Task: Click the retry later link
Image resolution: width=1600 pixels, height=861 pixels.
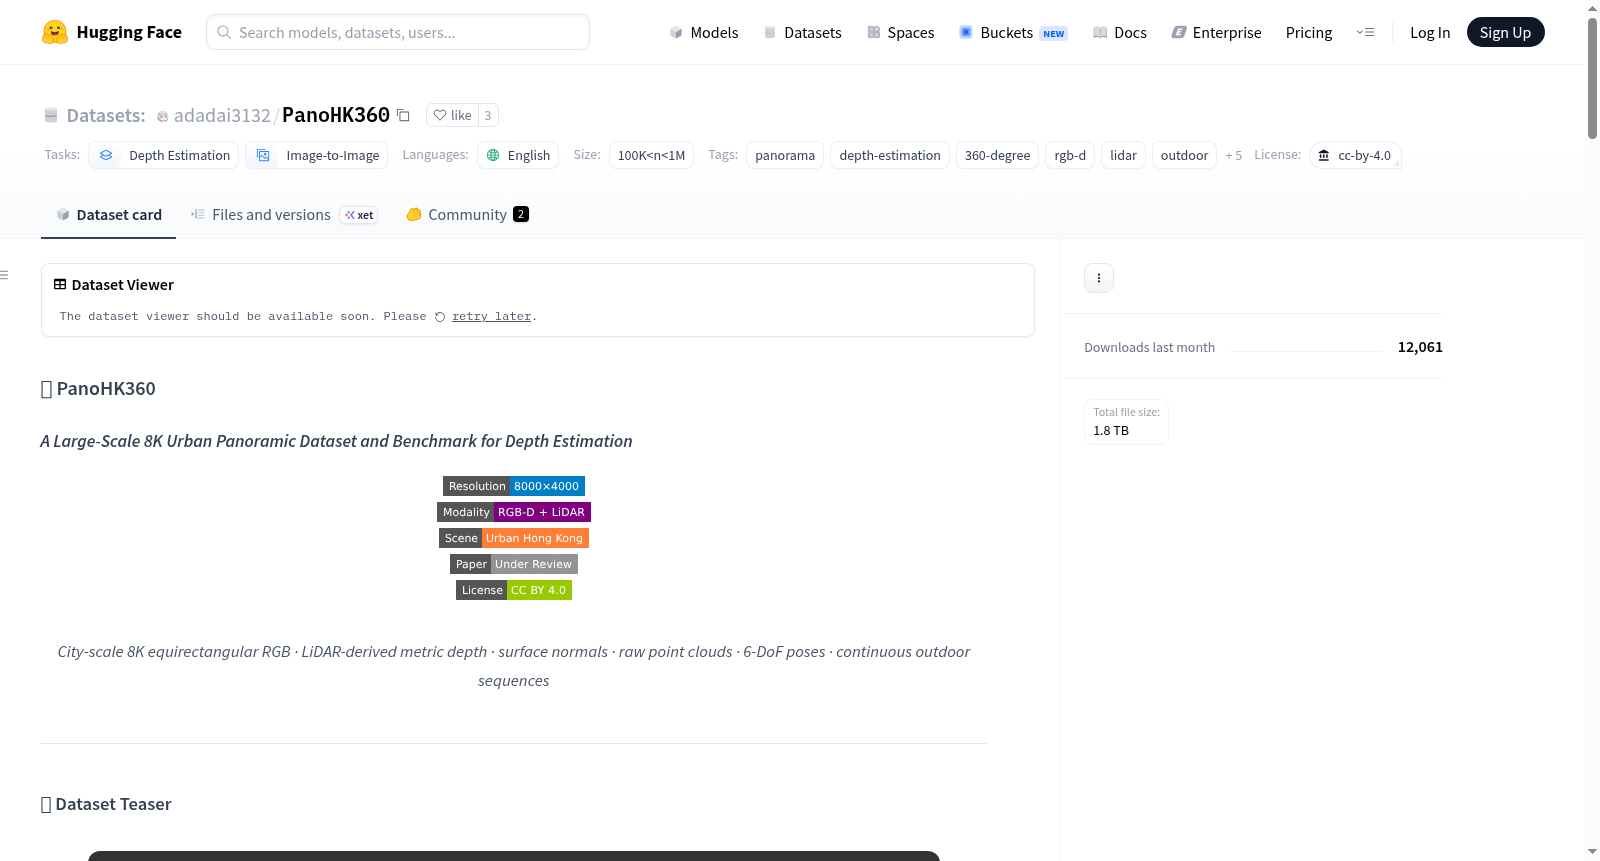Action: pyautogui.click(x=491, y=317)
